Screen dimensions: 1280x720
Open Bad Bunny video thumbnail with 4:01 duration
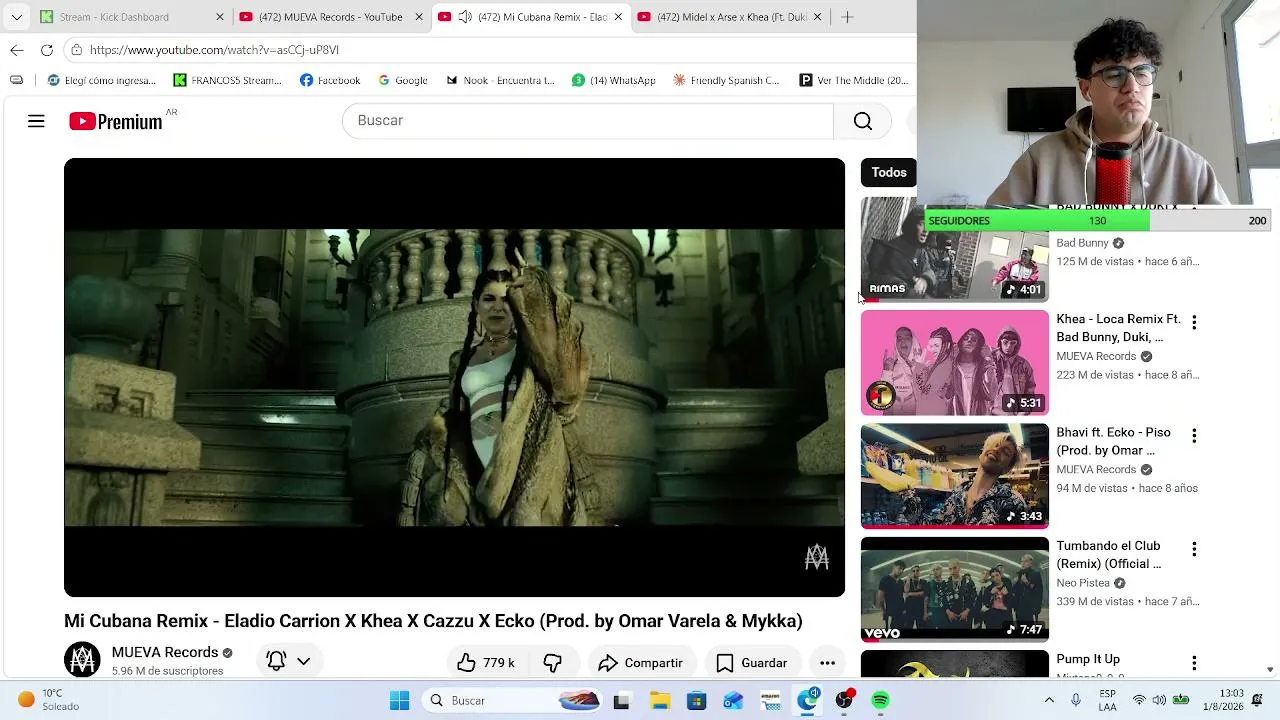954,250
